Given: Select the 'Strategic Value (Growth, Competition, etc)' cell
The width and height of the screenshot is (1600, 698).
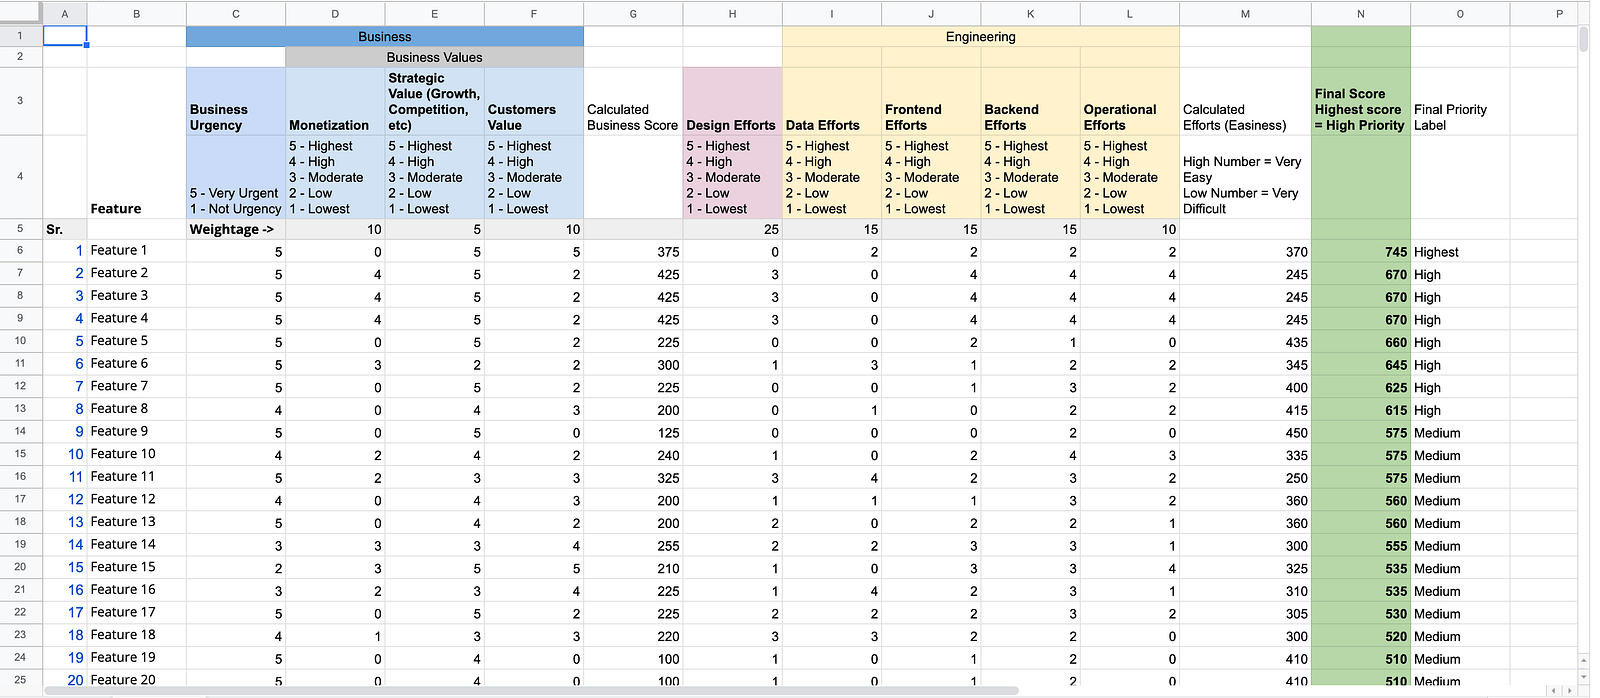Looking at the screenshot, I should pyautogui.click(x=434, y=101).
